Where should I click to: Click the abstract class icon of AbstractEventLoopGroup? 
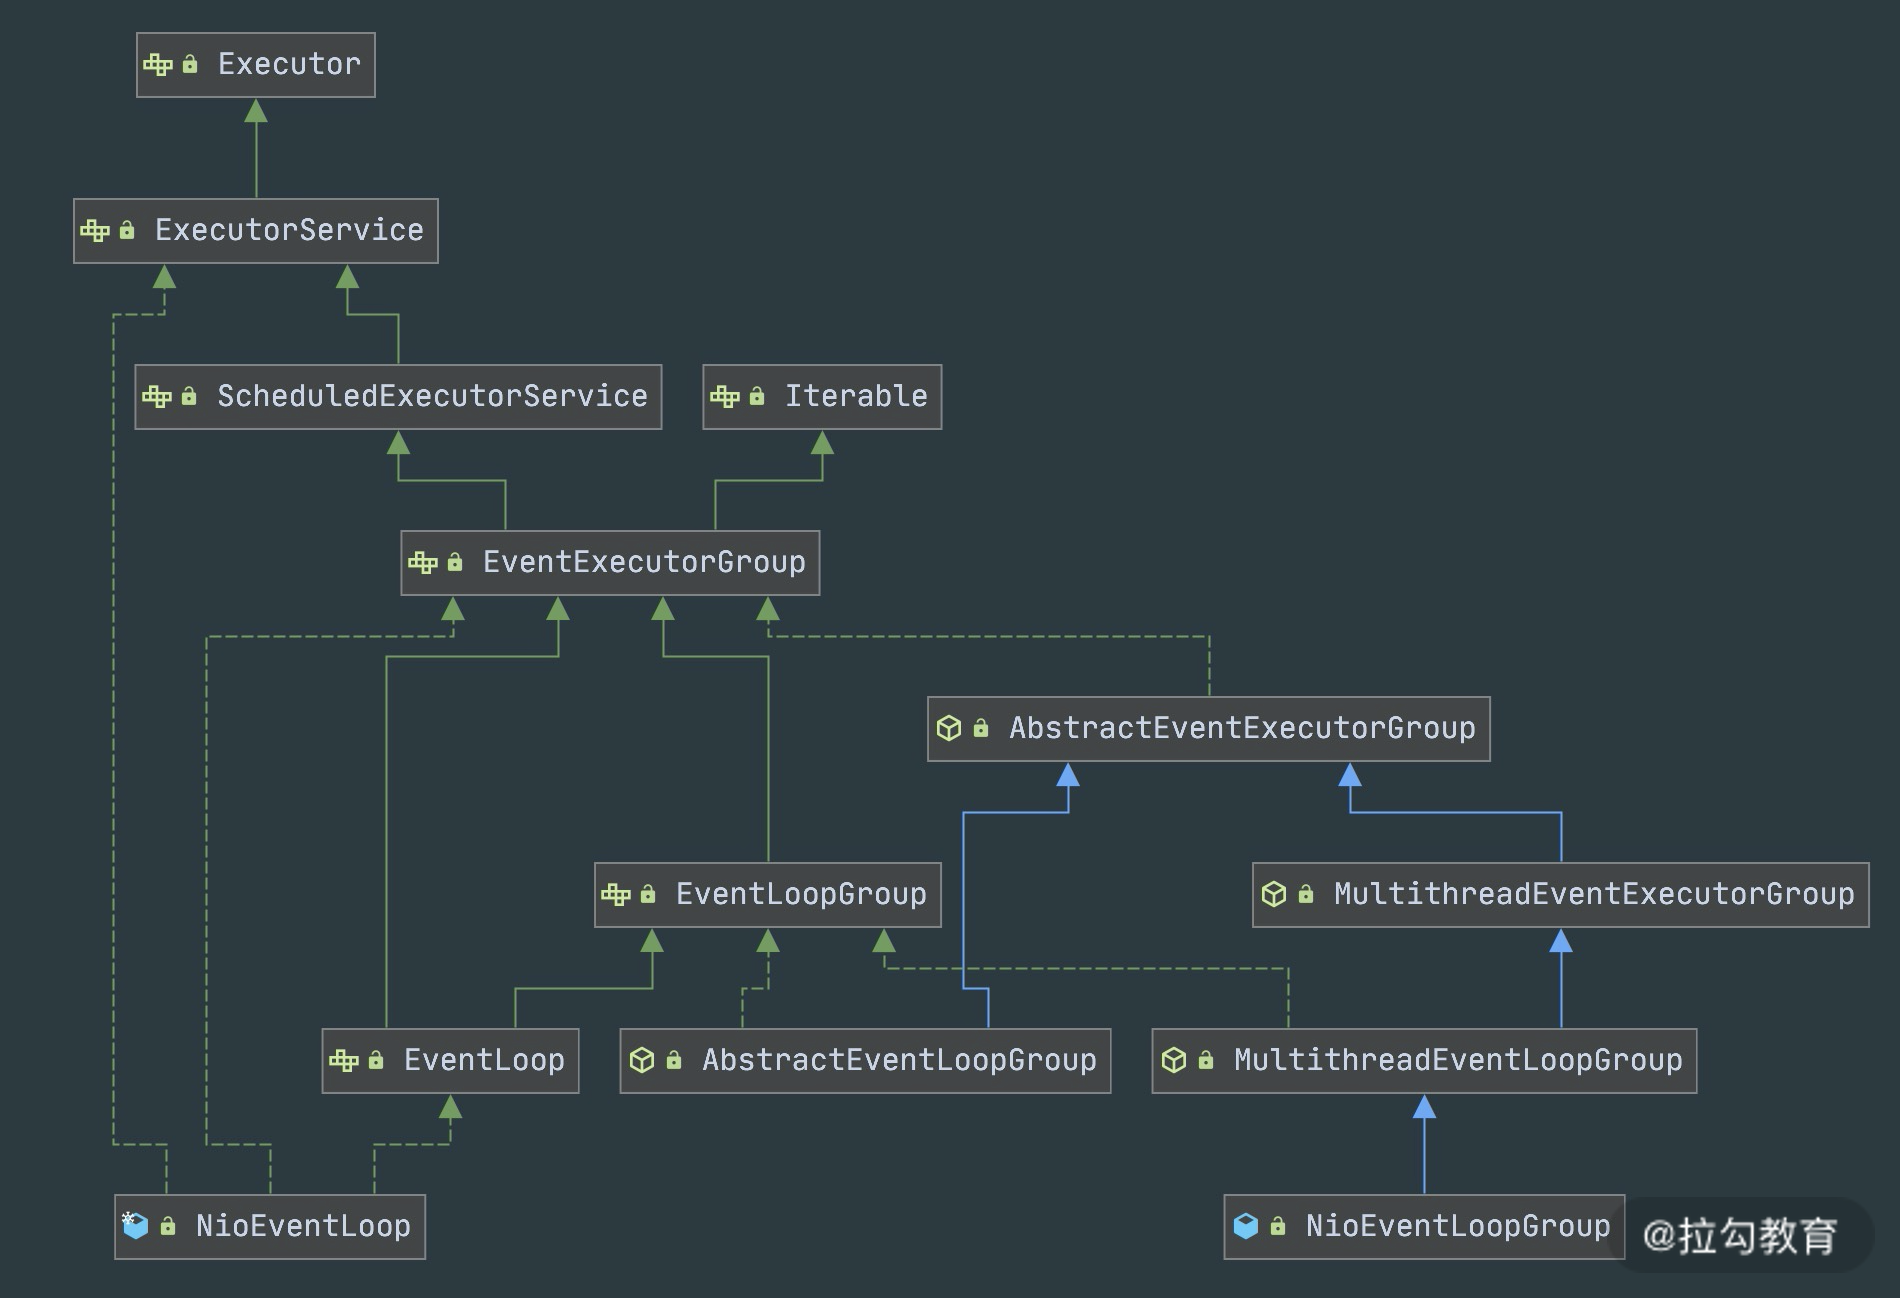coord(642,1060)
